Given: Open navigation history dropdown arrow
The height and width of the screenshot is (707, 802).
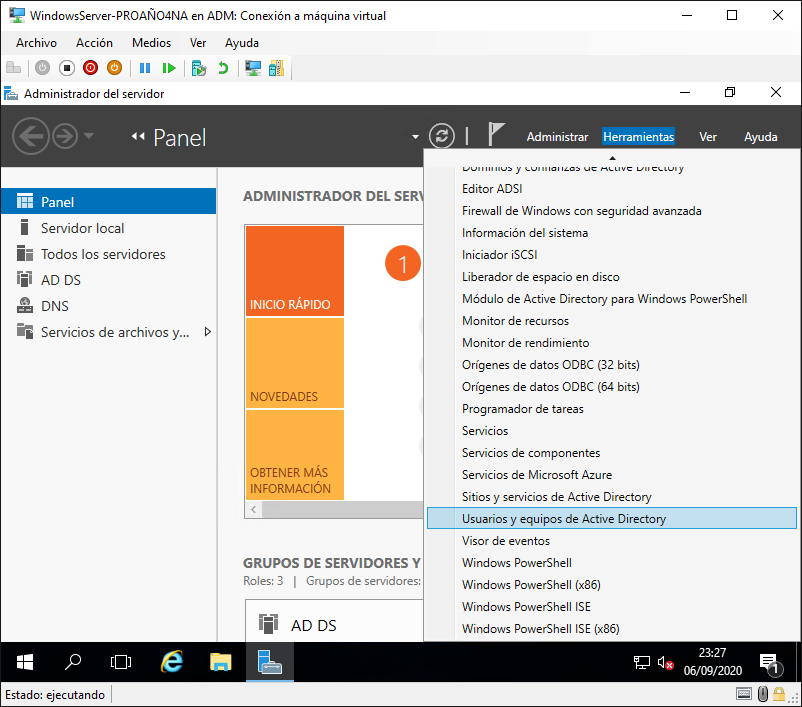Looking at the screenshot, I should (88, 136).
